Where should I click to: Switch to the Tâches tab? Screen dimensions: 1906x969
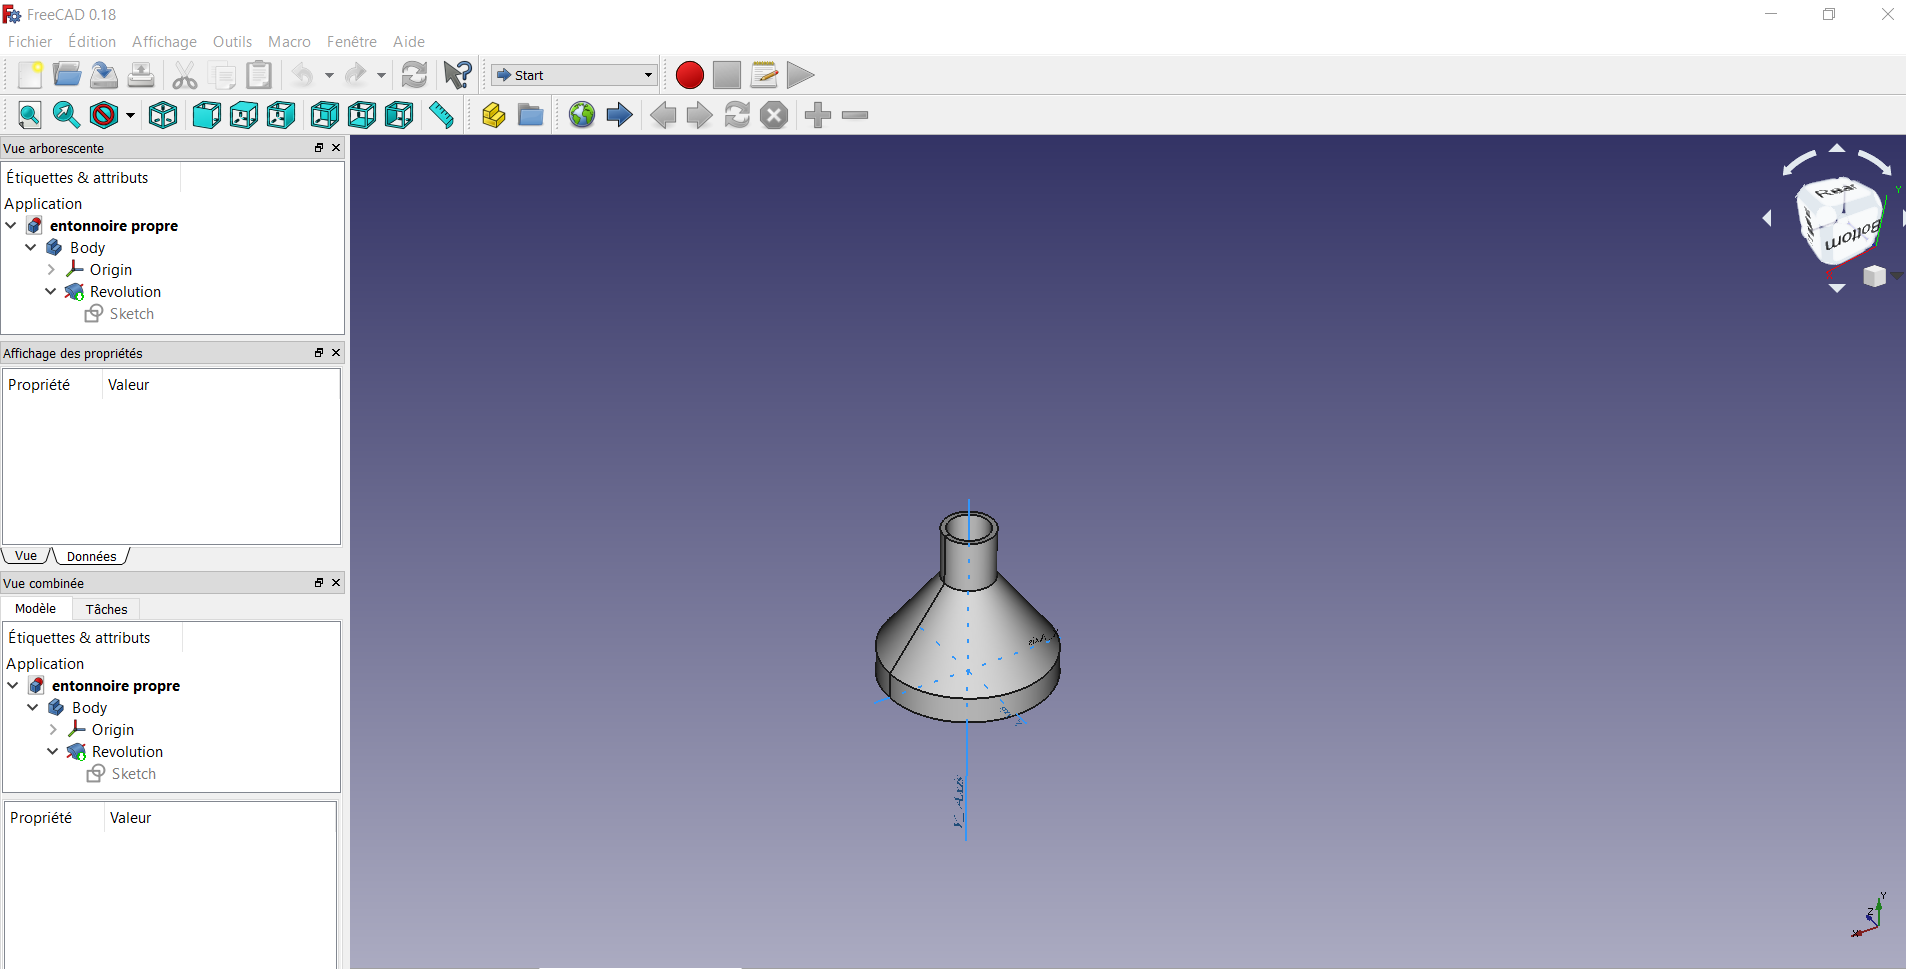106,609
